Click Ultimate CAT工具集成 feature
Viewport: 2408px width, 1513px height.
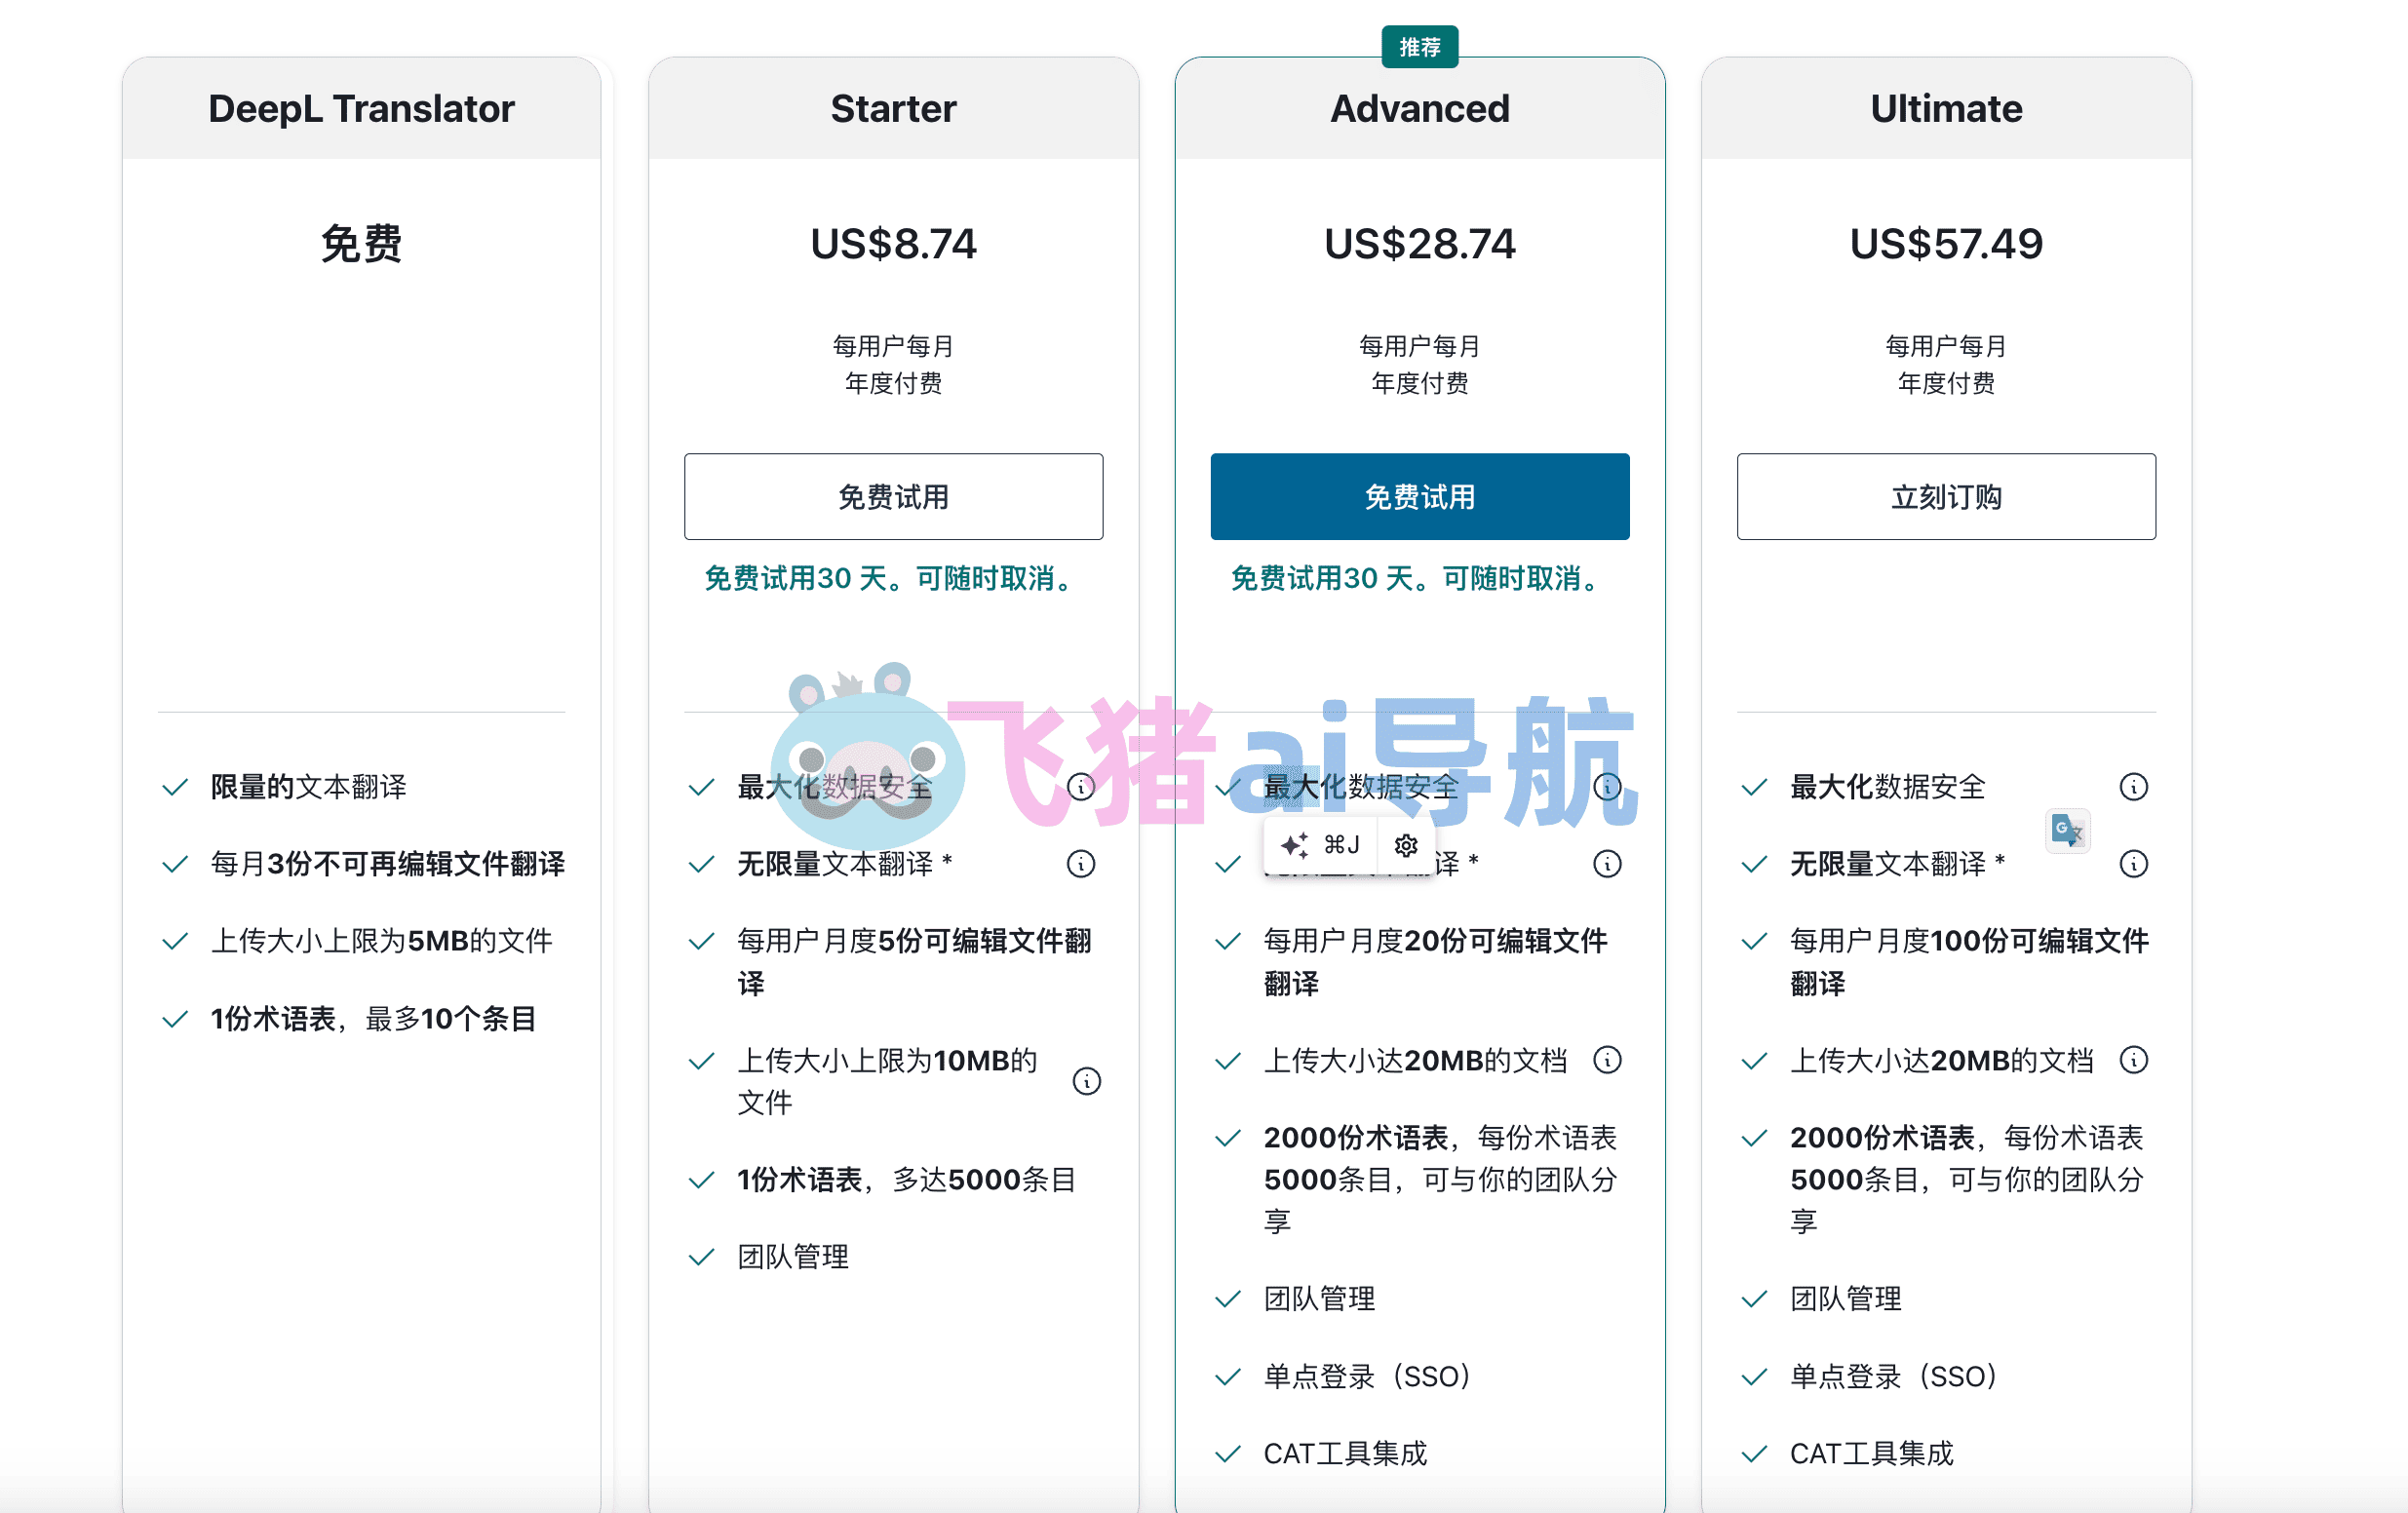[1872, 1454]
